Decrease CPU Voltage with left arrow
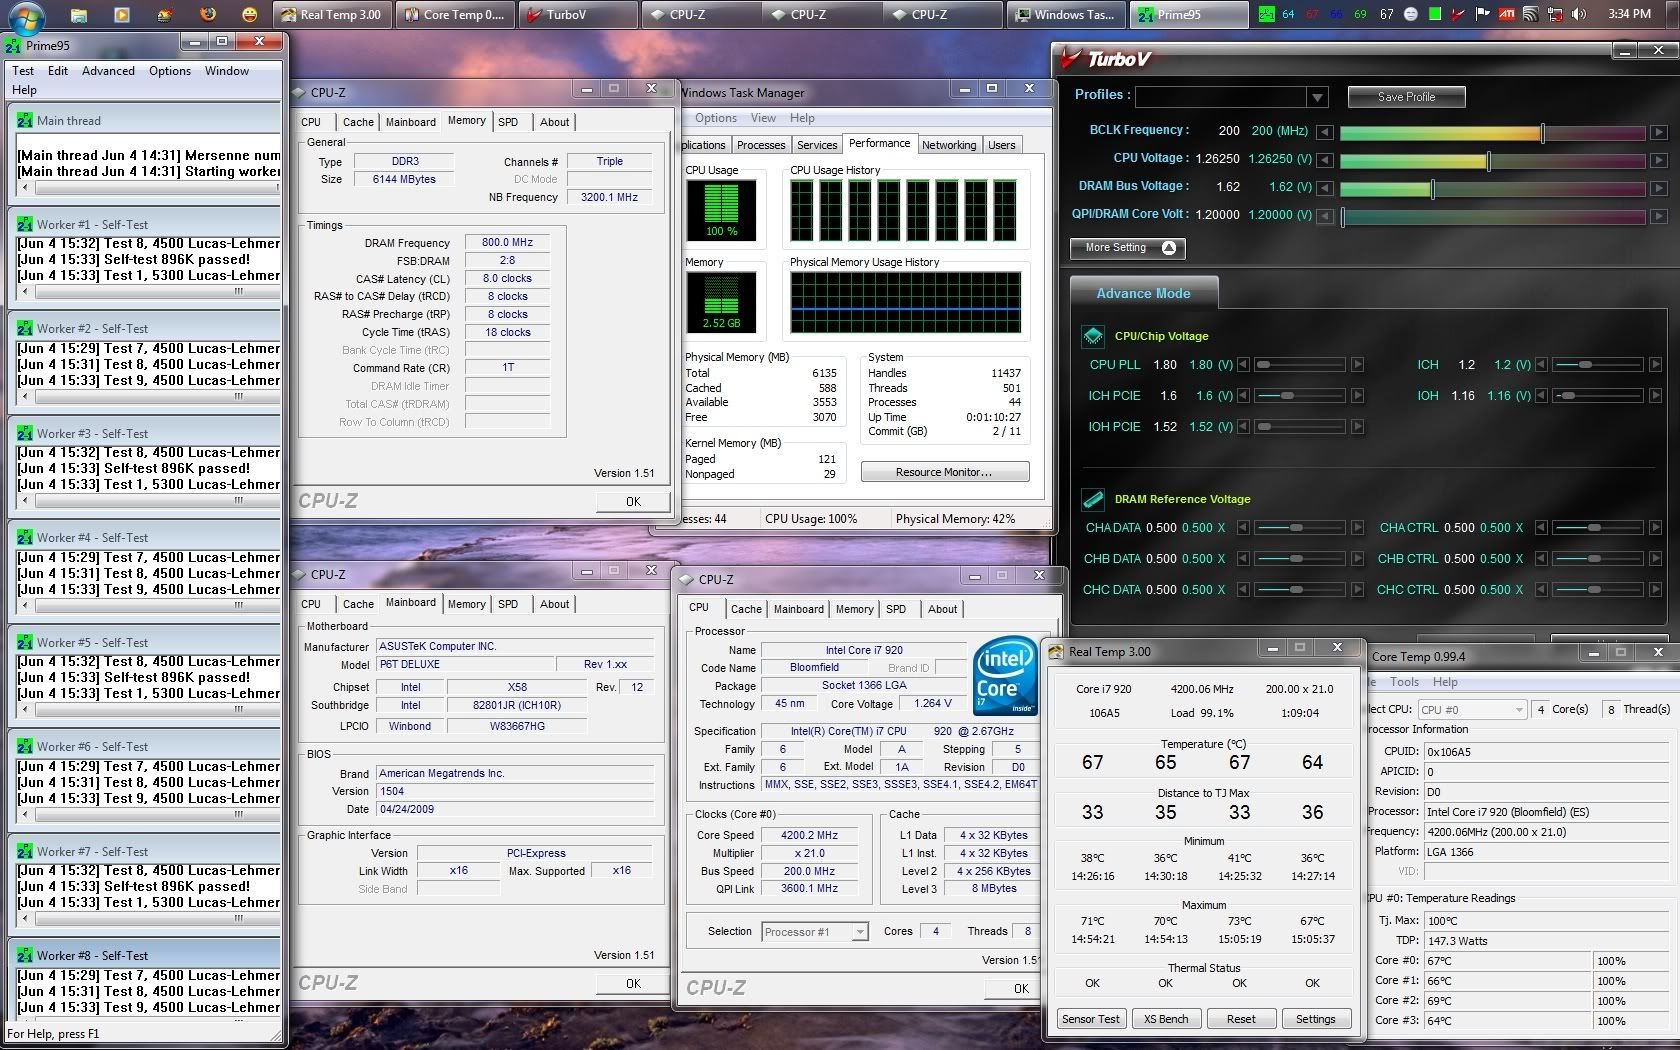 pos(1324,160)
